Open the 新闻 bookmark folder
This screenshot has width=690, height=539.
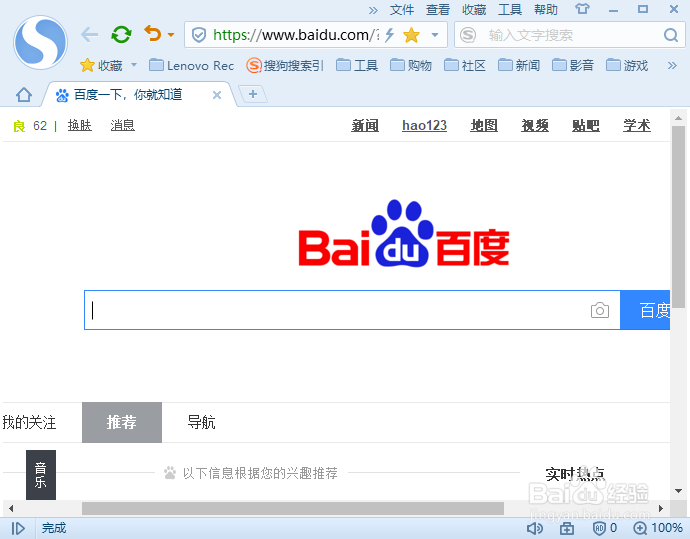point(519,66)
